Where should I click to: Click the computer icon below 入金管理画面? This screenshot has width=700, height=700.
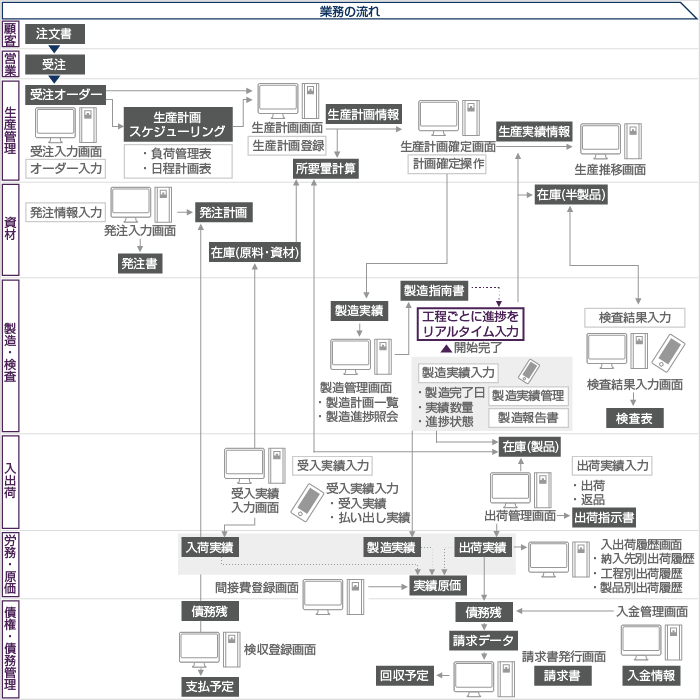(652, 642)
